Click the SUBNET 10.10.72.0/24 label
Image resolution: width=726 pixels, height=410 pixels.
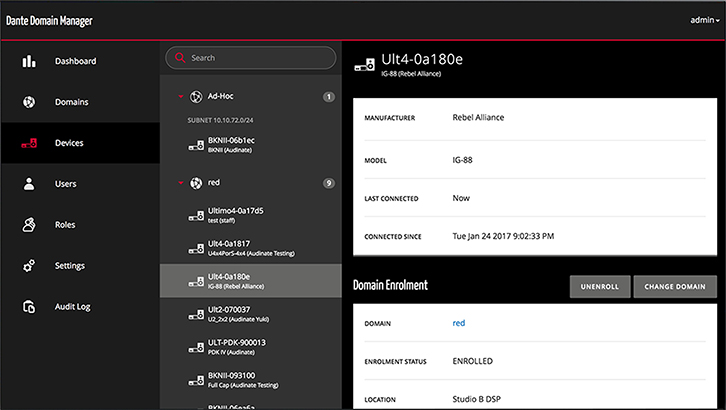220,120
